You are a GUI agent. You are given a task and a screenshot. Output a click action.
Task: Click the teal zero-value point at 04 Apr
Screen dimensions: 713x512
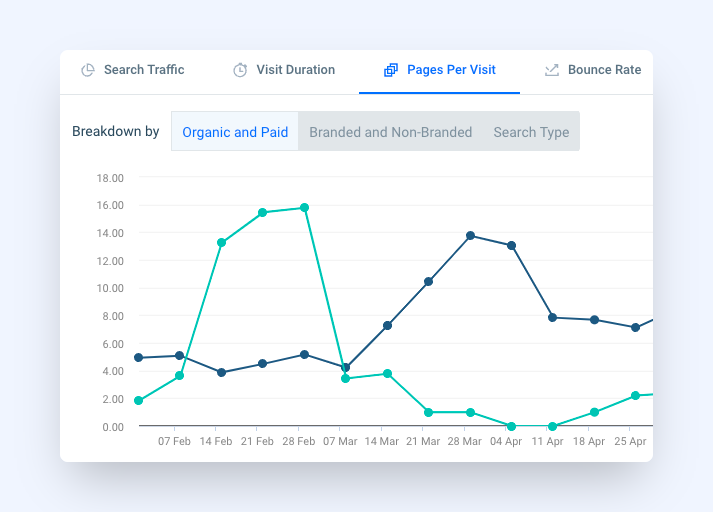511,427
